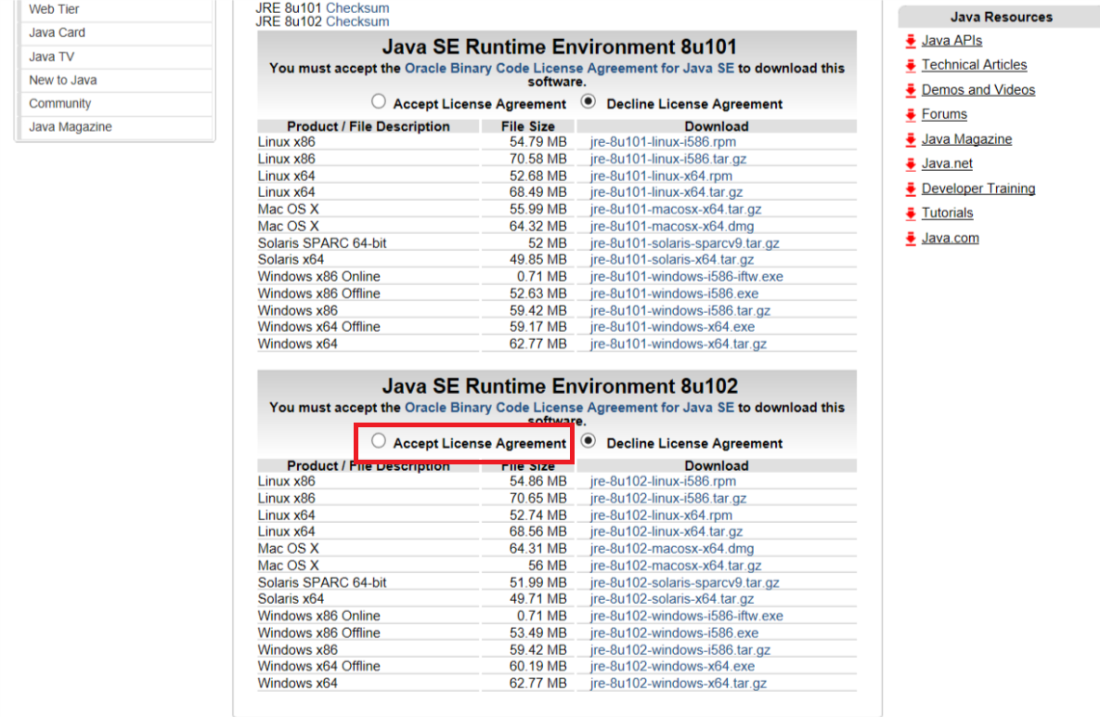This screenshot has height=717, width=1100.
Task: Click the arrow icon beside Java Magazine resource
Action: 911,140
